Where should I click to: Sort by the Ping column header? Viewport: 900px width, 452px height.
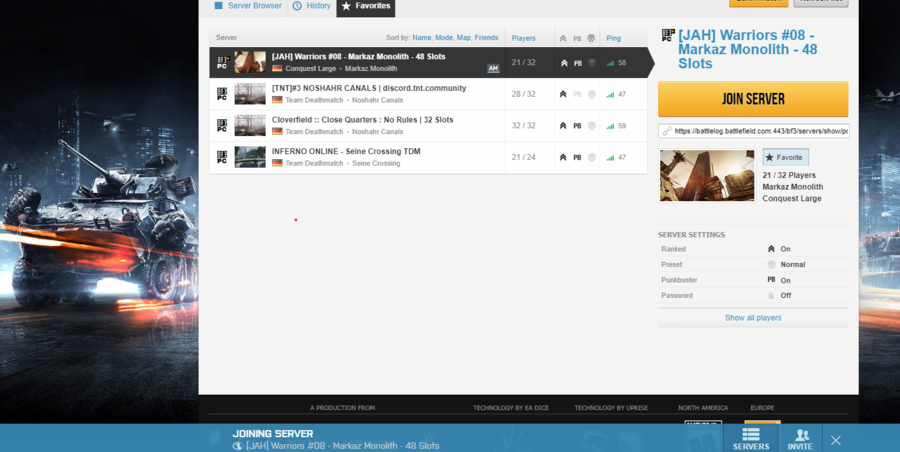[614, 38]
